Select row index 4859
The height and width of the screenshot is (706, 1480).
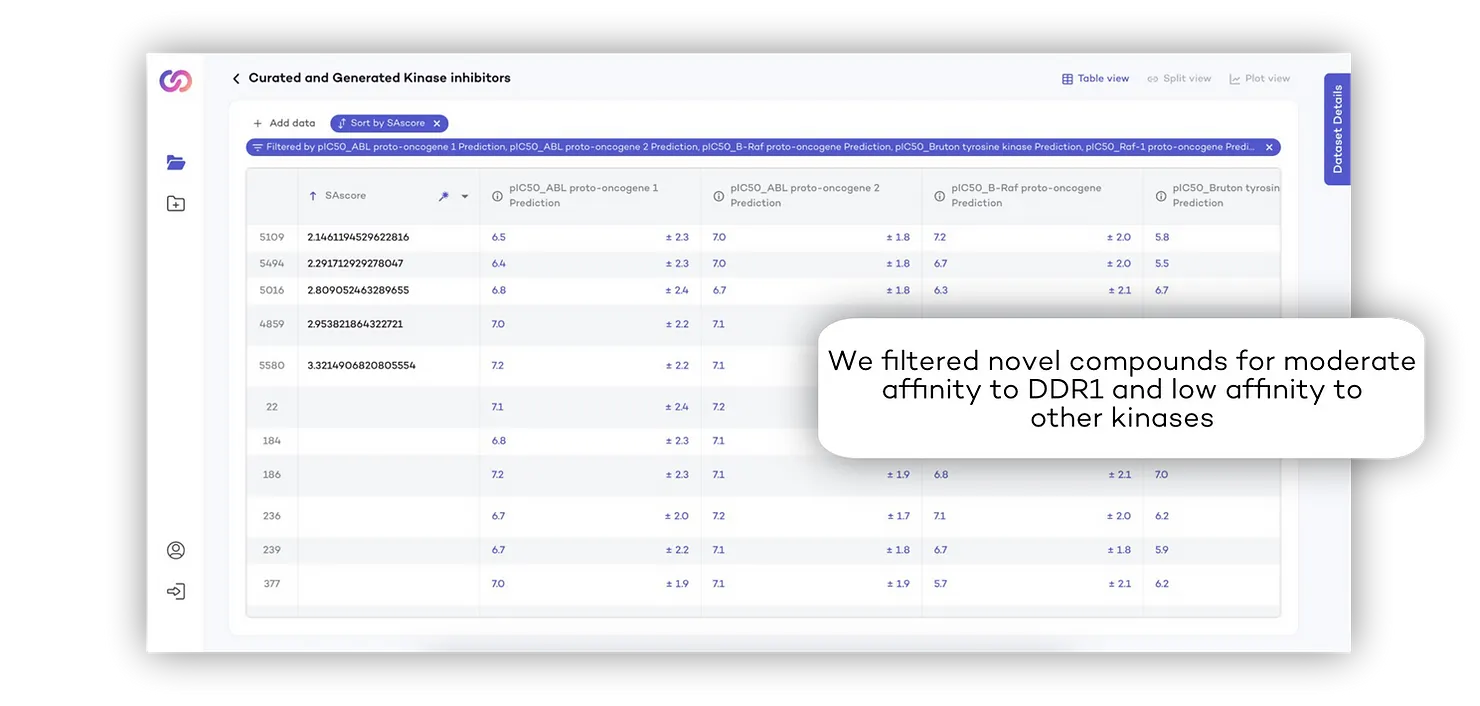pyautogui.click(x=272, y=324)
